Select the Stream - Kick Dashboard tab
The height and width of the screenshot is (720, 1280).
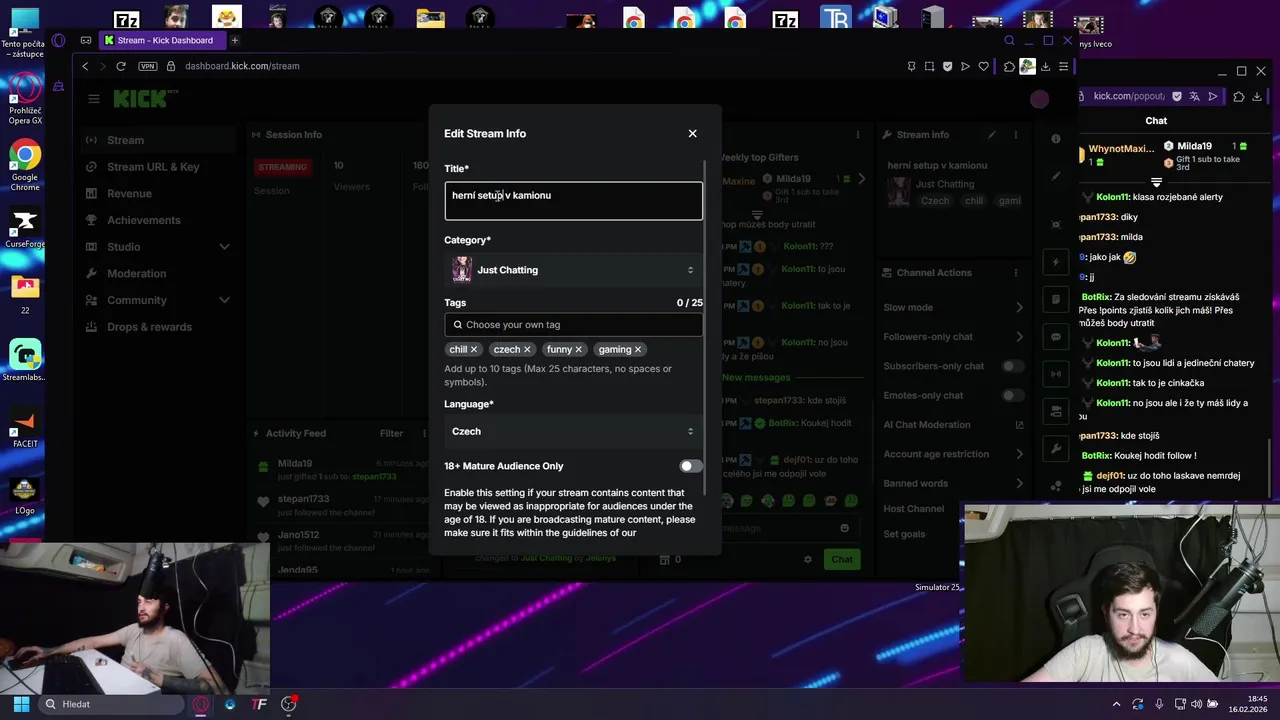pos(160,40)
